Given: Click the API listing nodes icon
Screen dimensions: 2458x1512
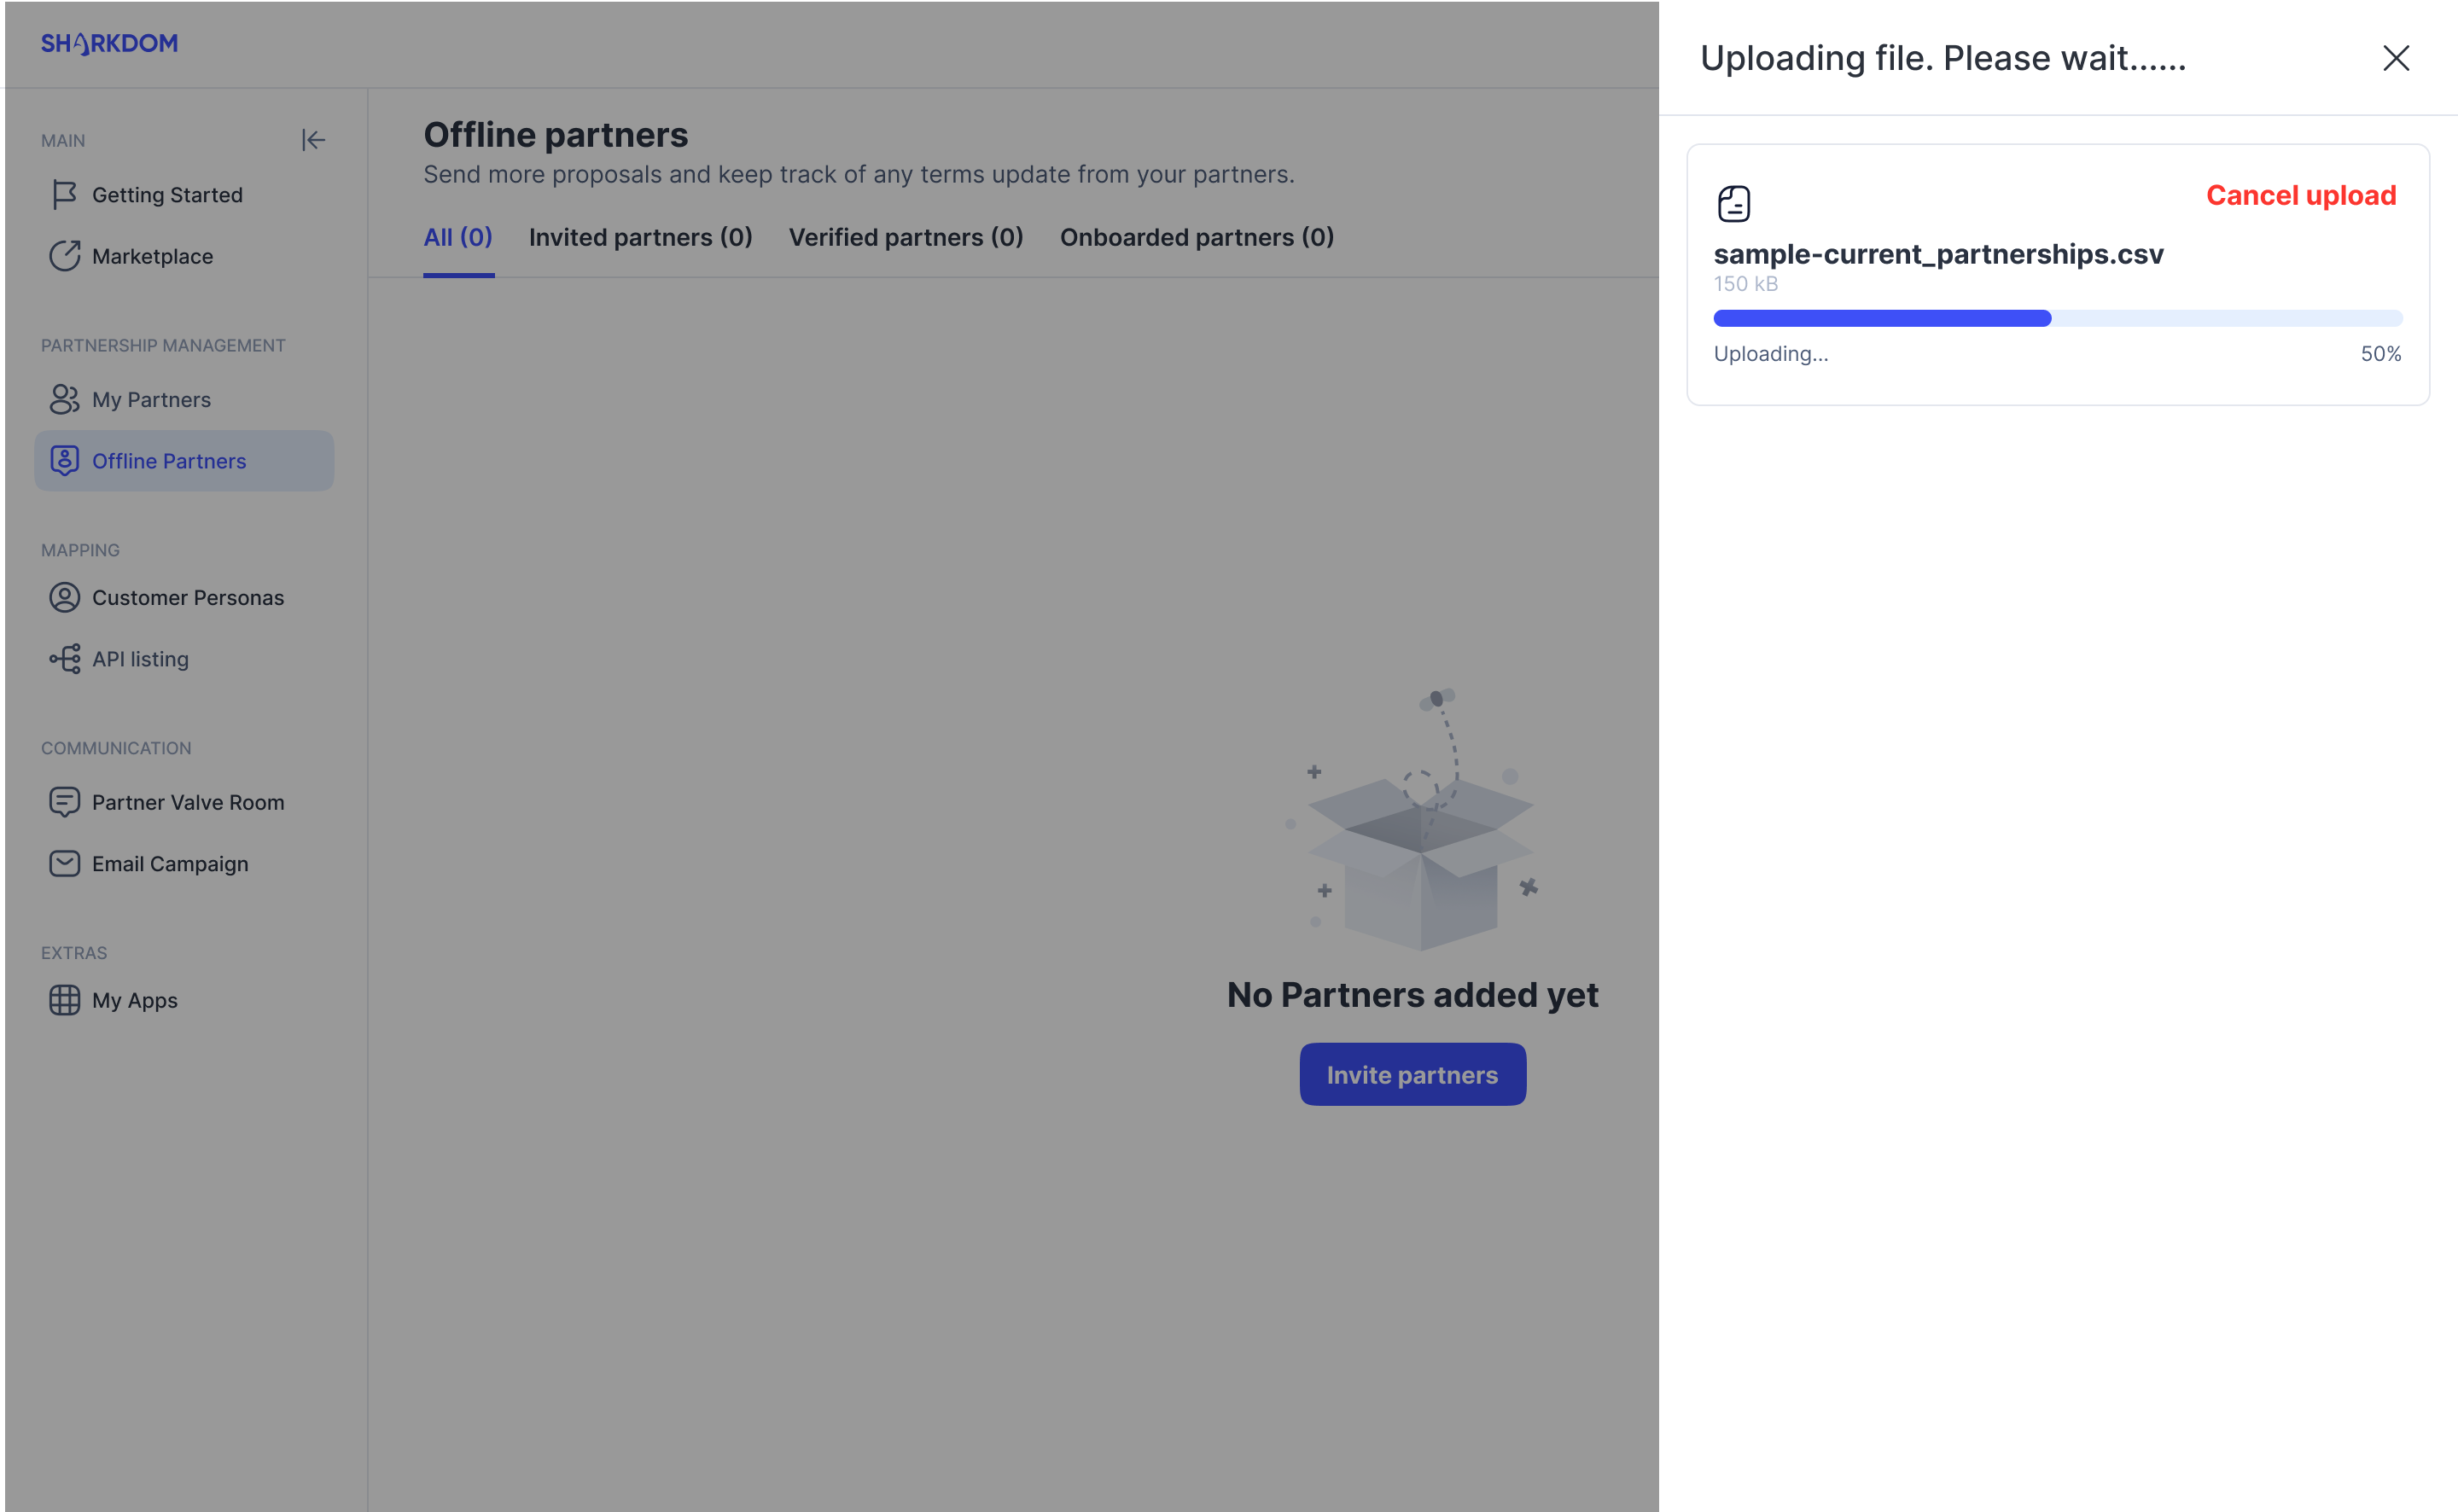Looking at the screenshot, I should point(64,659).
